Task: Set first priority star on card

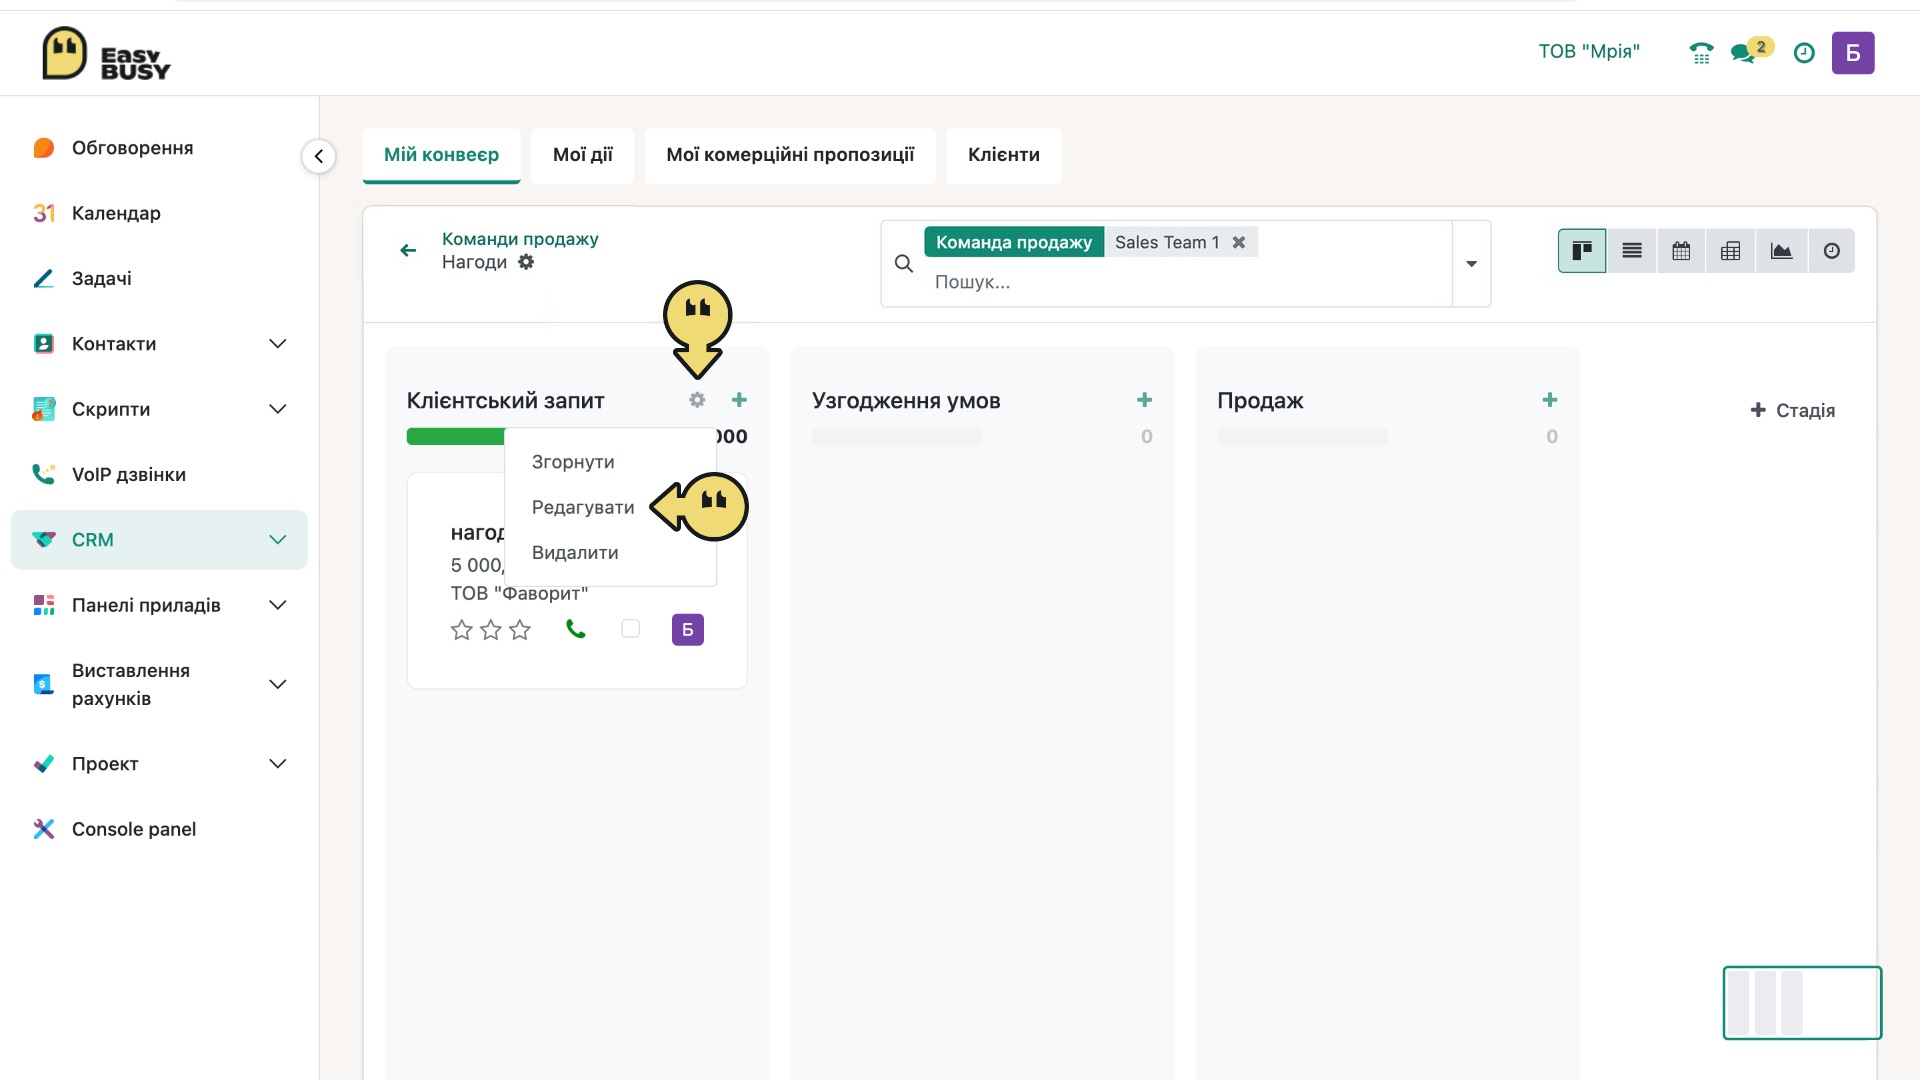Action: [x=461, y=630]
